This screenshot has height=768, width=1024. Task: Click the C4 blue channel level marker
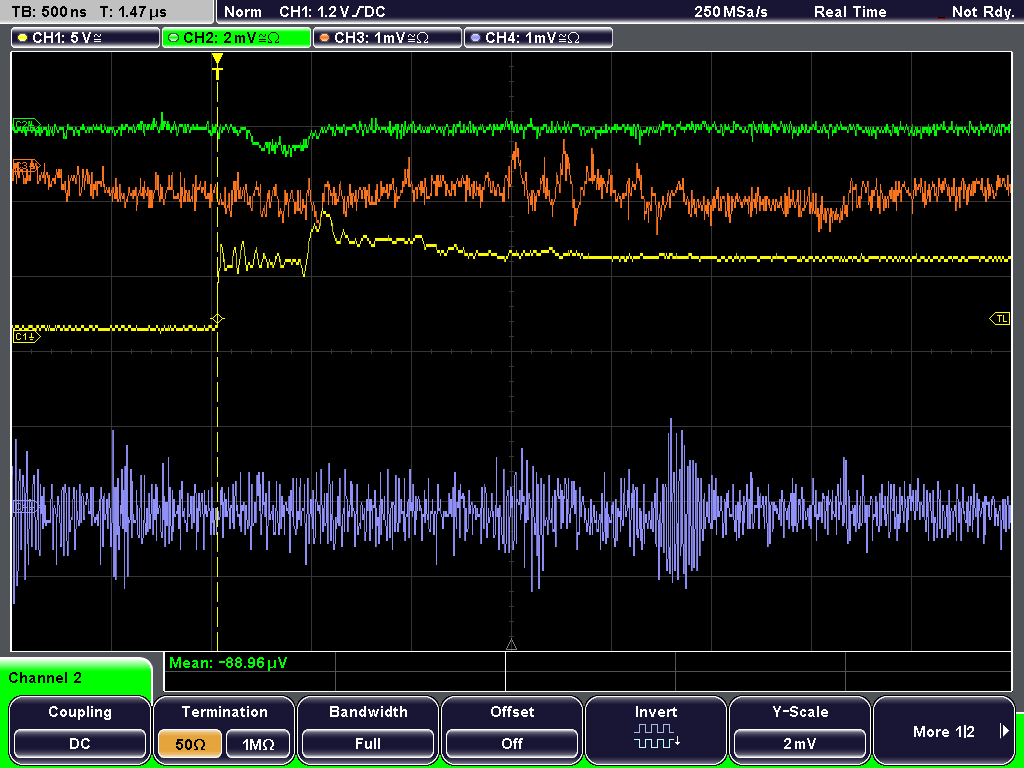pyautogui.click(x=25, y=505)
